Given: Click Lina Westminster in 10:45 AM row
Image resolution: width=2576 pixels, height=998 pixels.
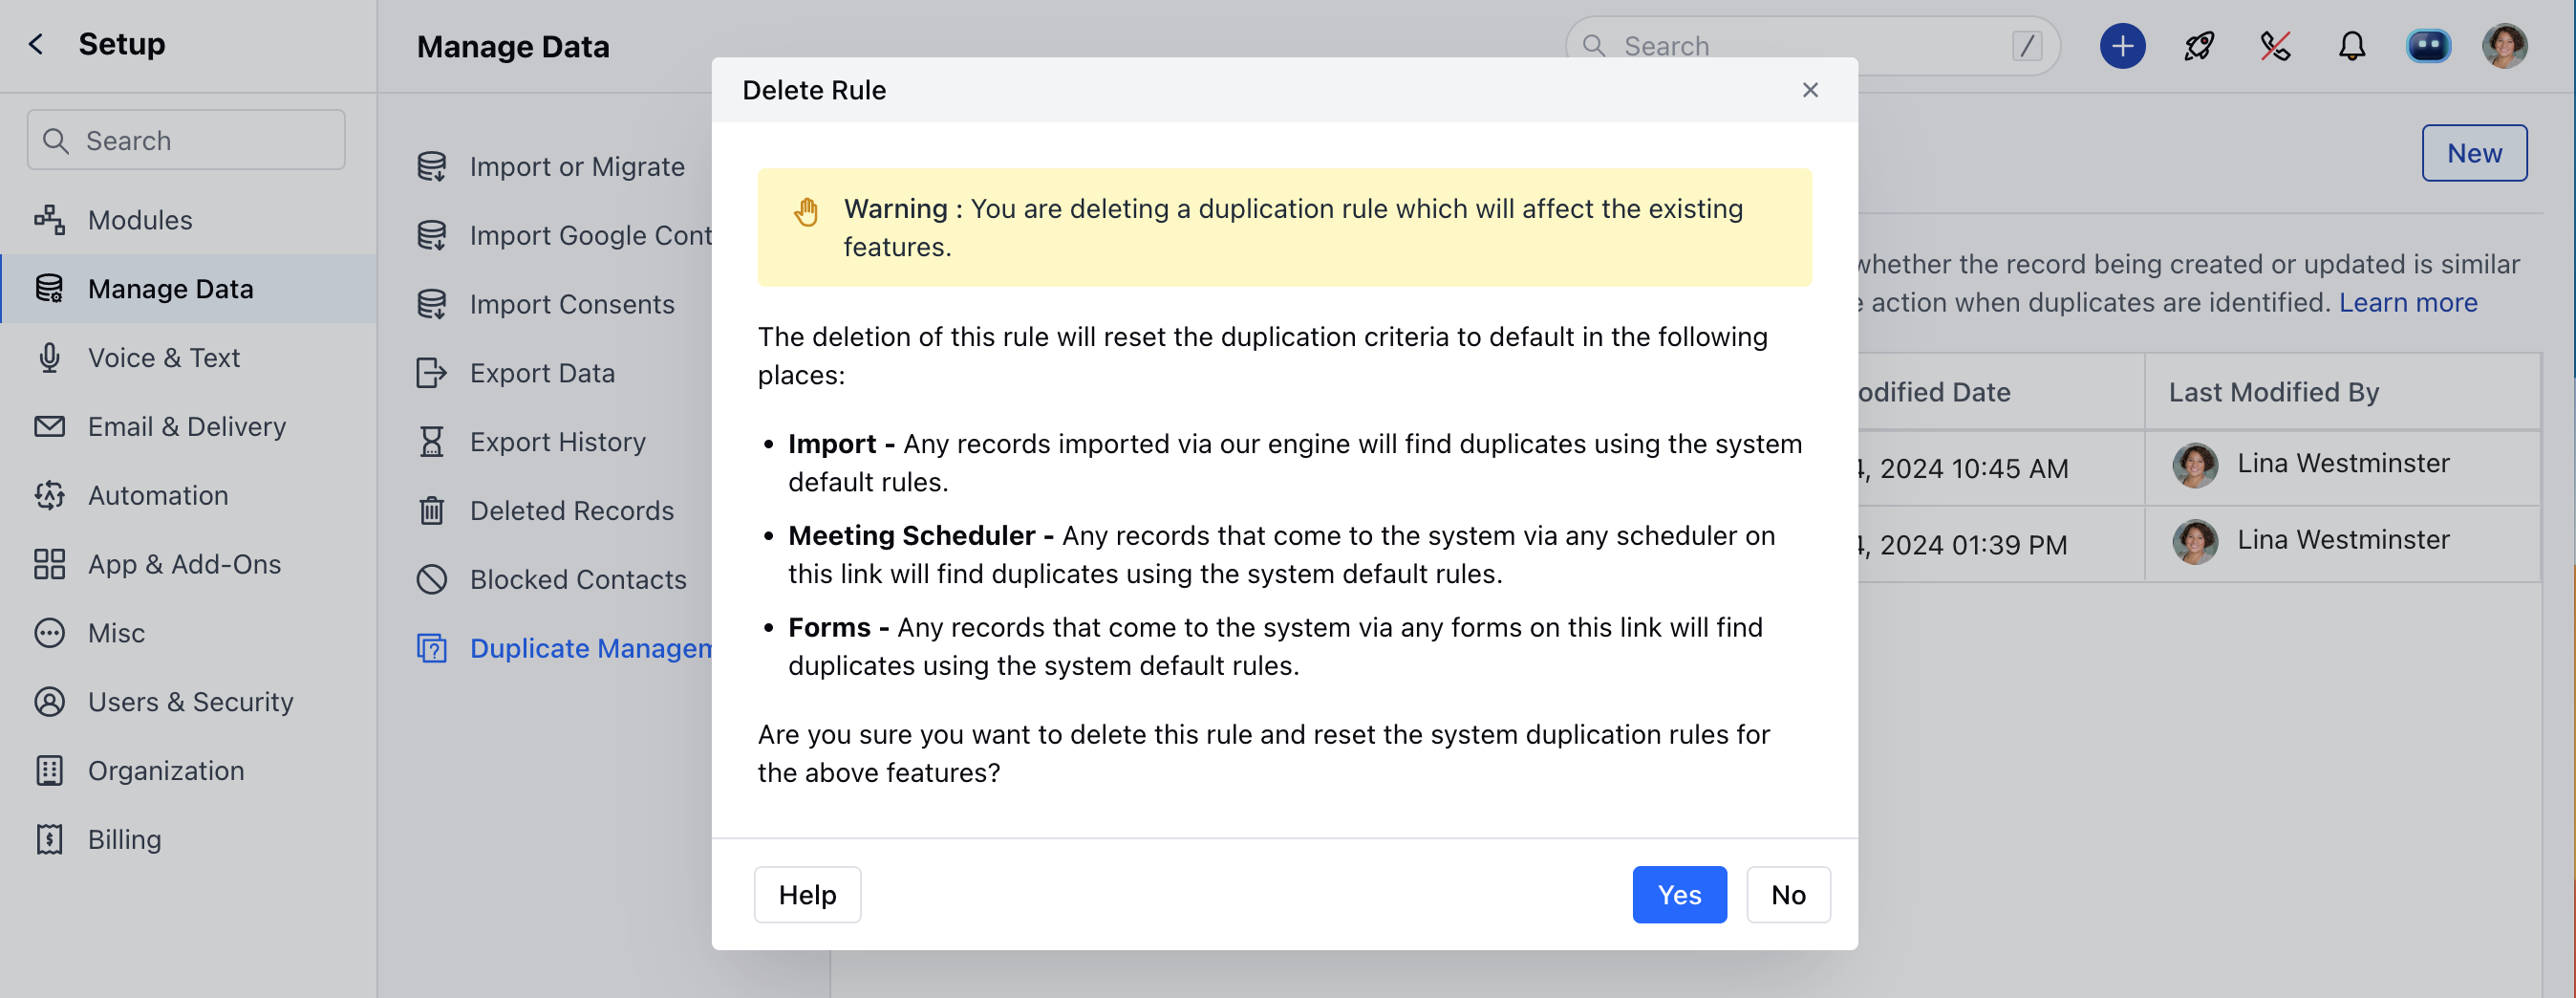Looking at the screenshot, I should [x=2342, y=463].
